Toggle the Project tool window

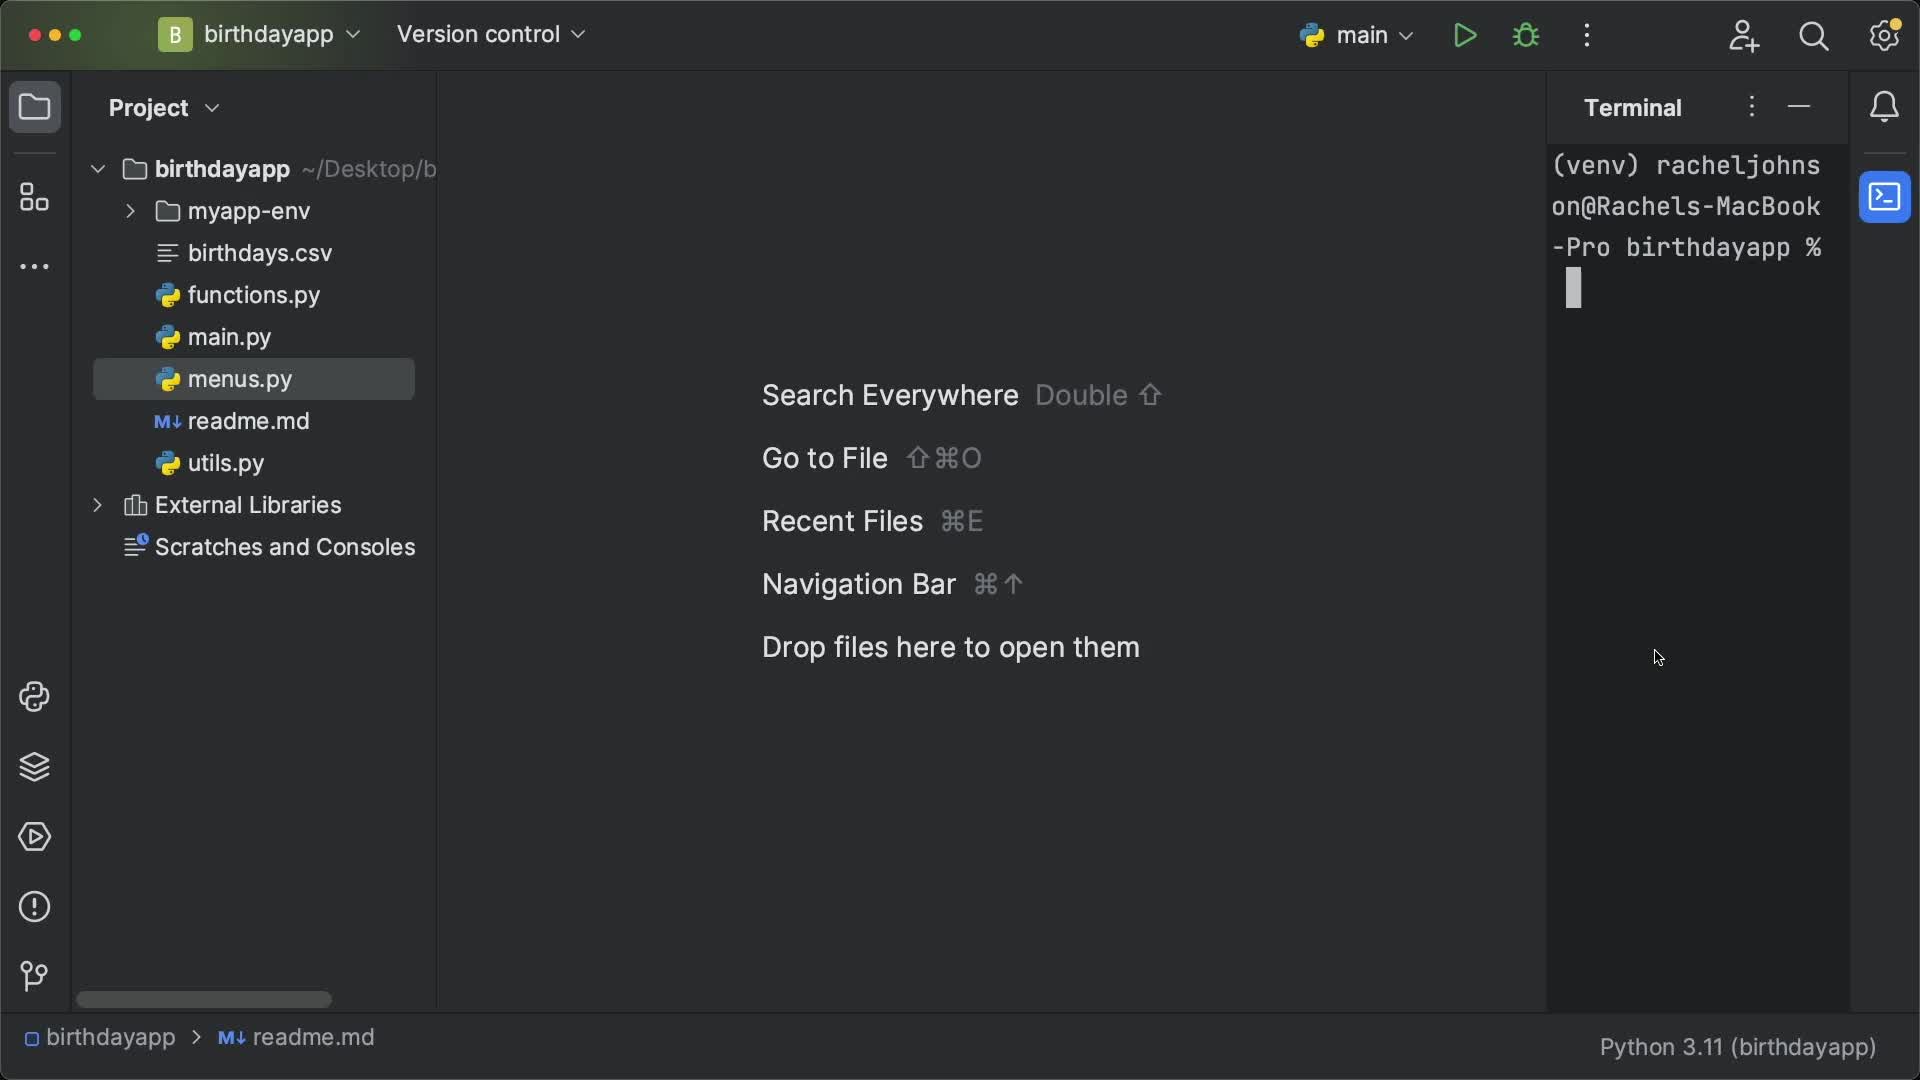tap(36, 107)
